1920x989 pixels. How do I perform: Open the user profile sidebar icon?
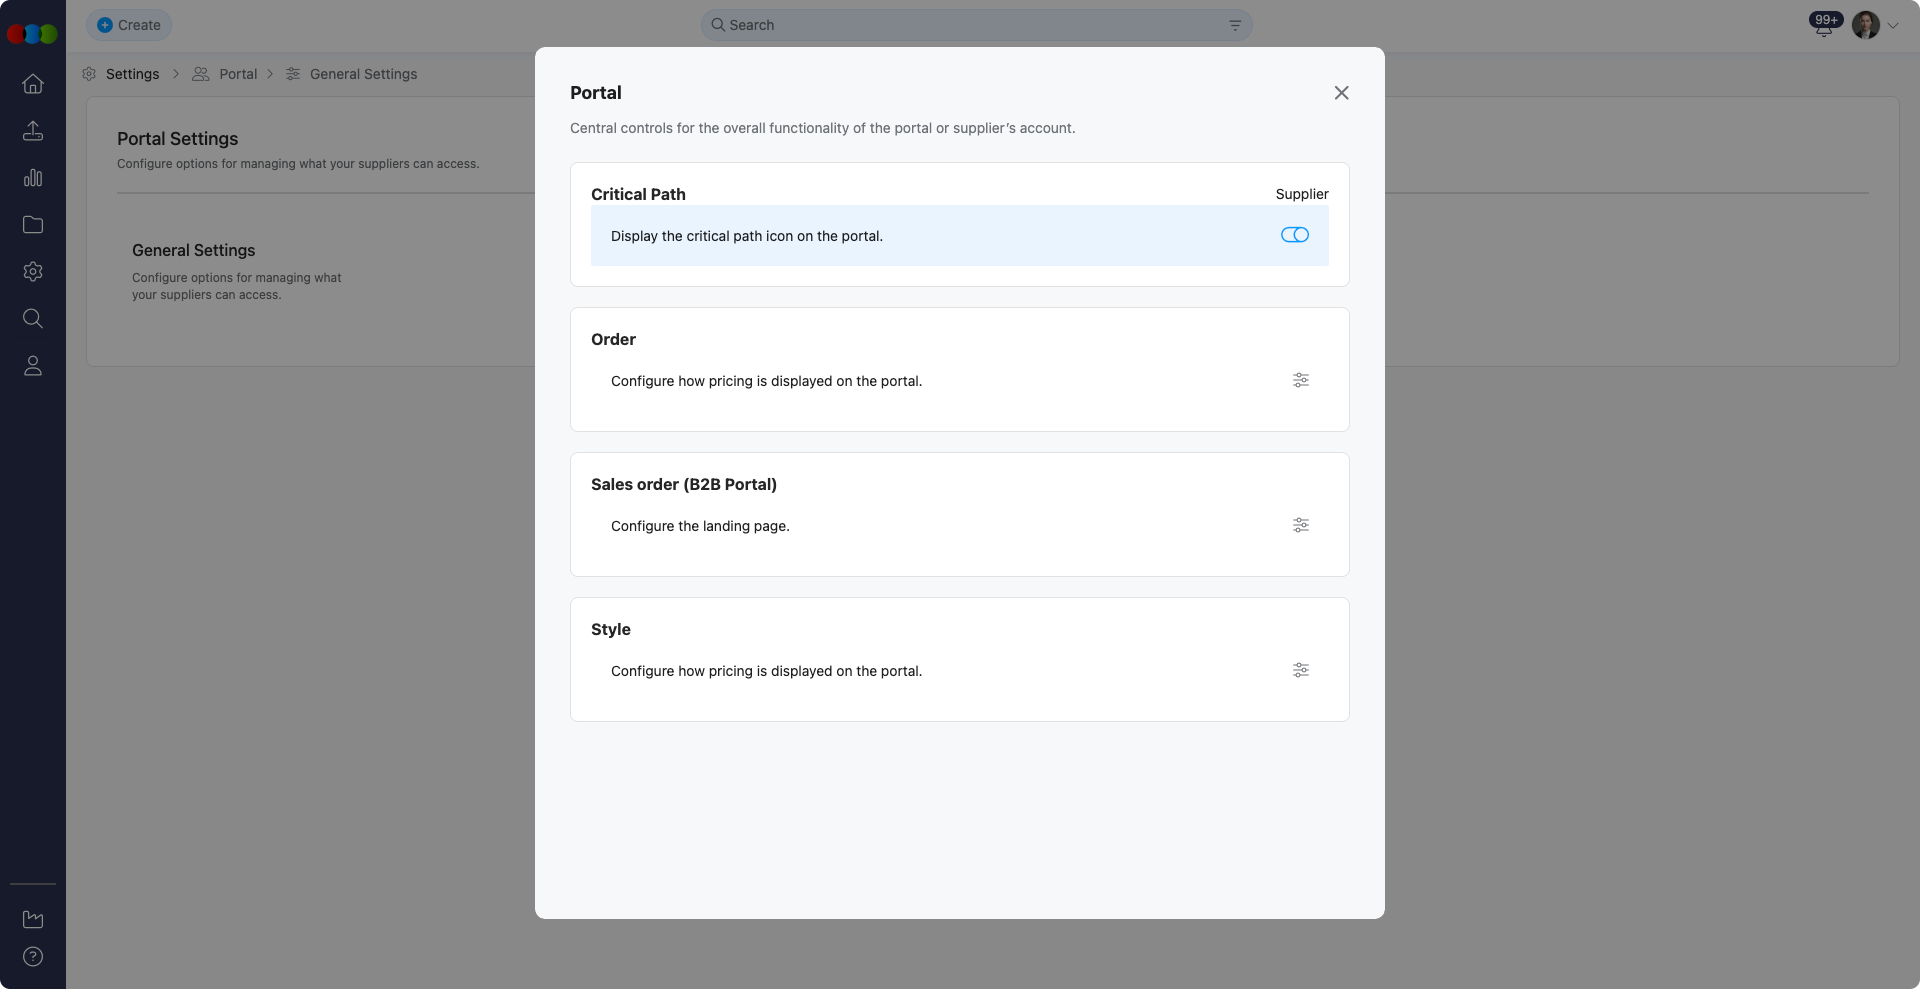point(33,366)
